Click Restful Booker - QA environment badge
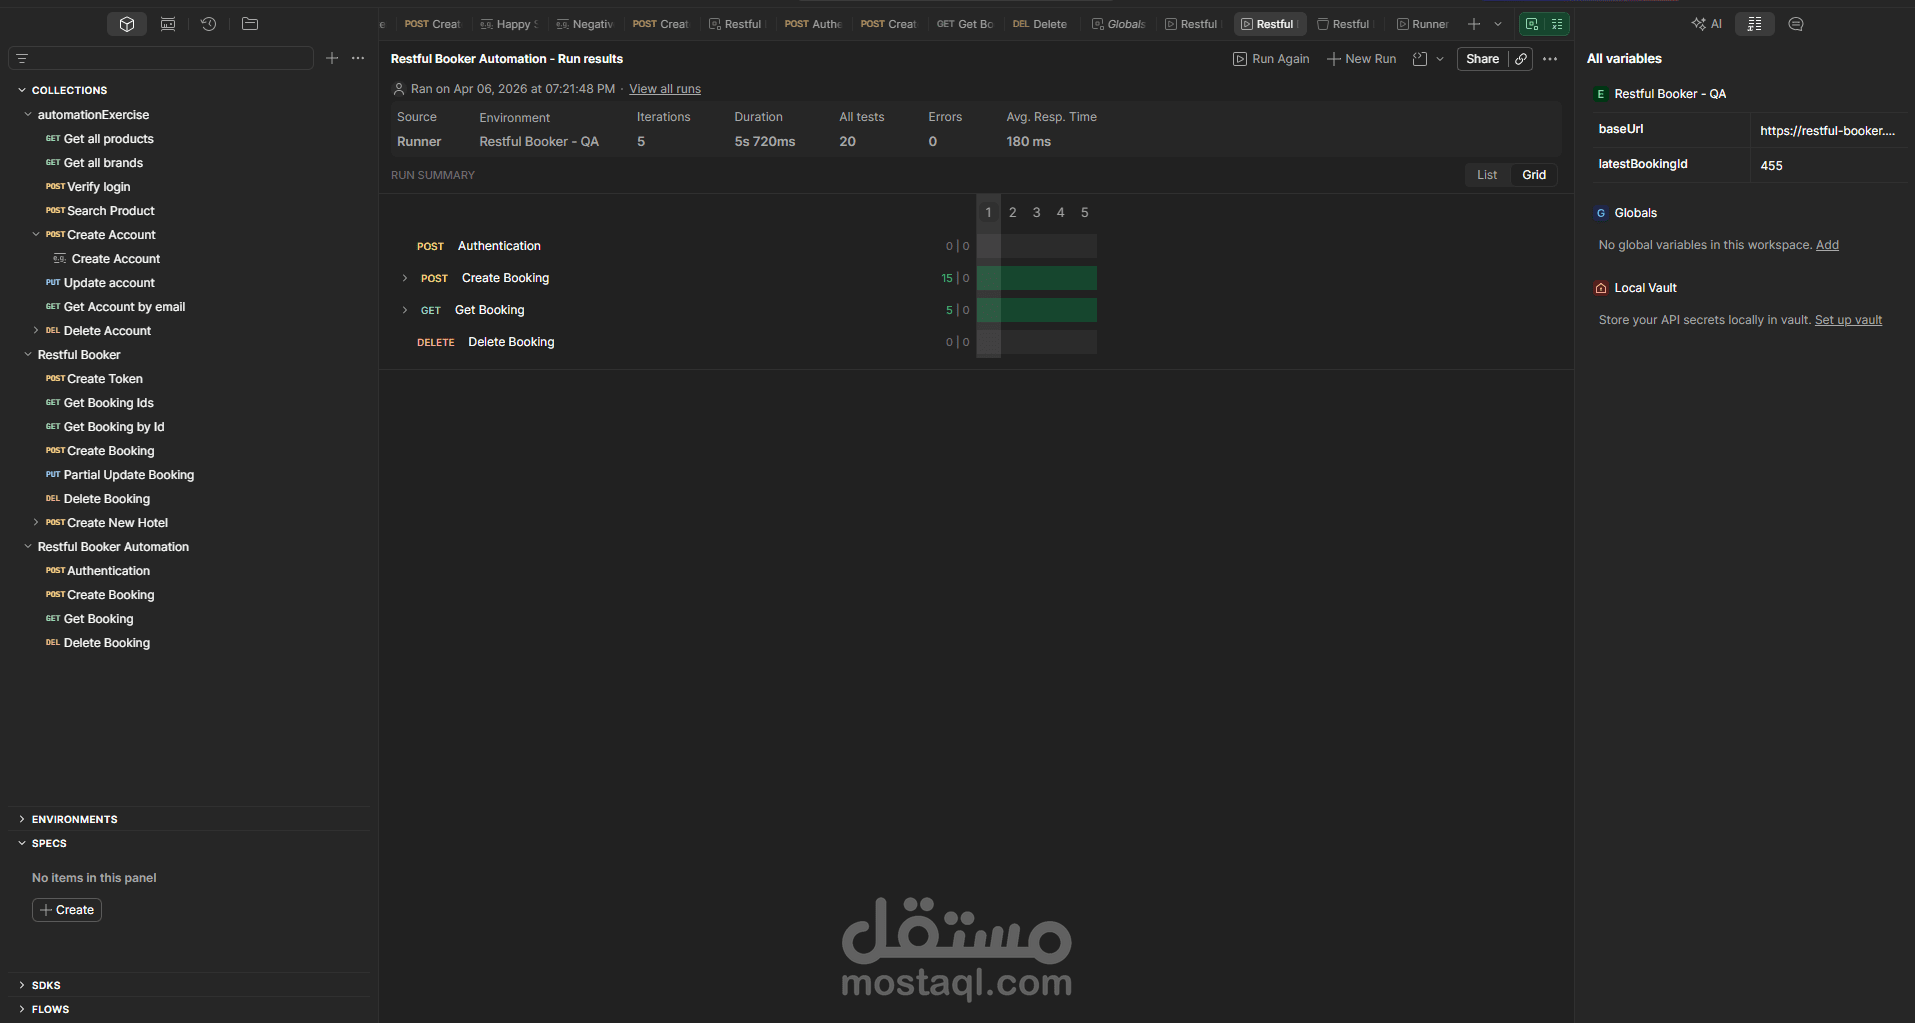This screenshot has width=1915, height=1023. click(x=1601, y=94)
